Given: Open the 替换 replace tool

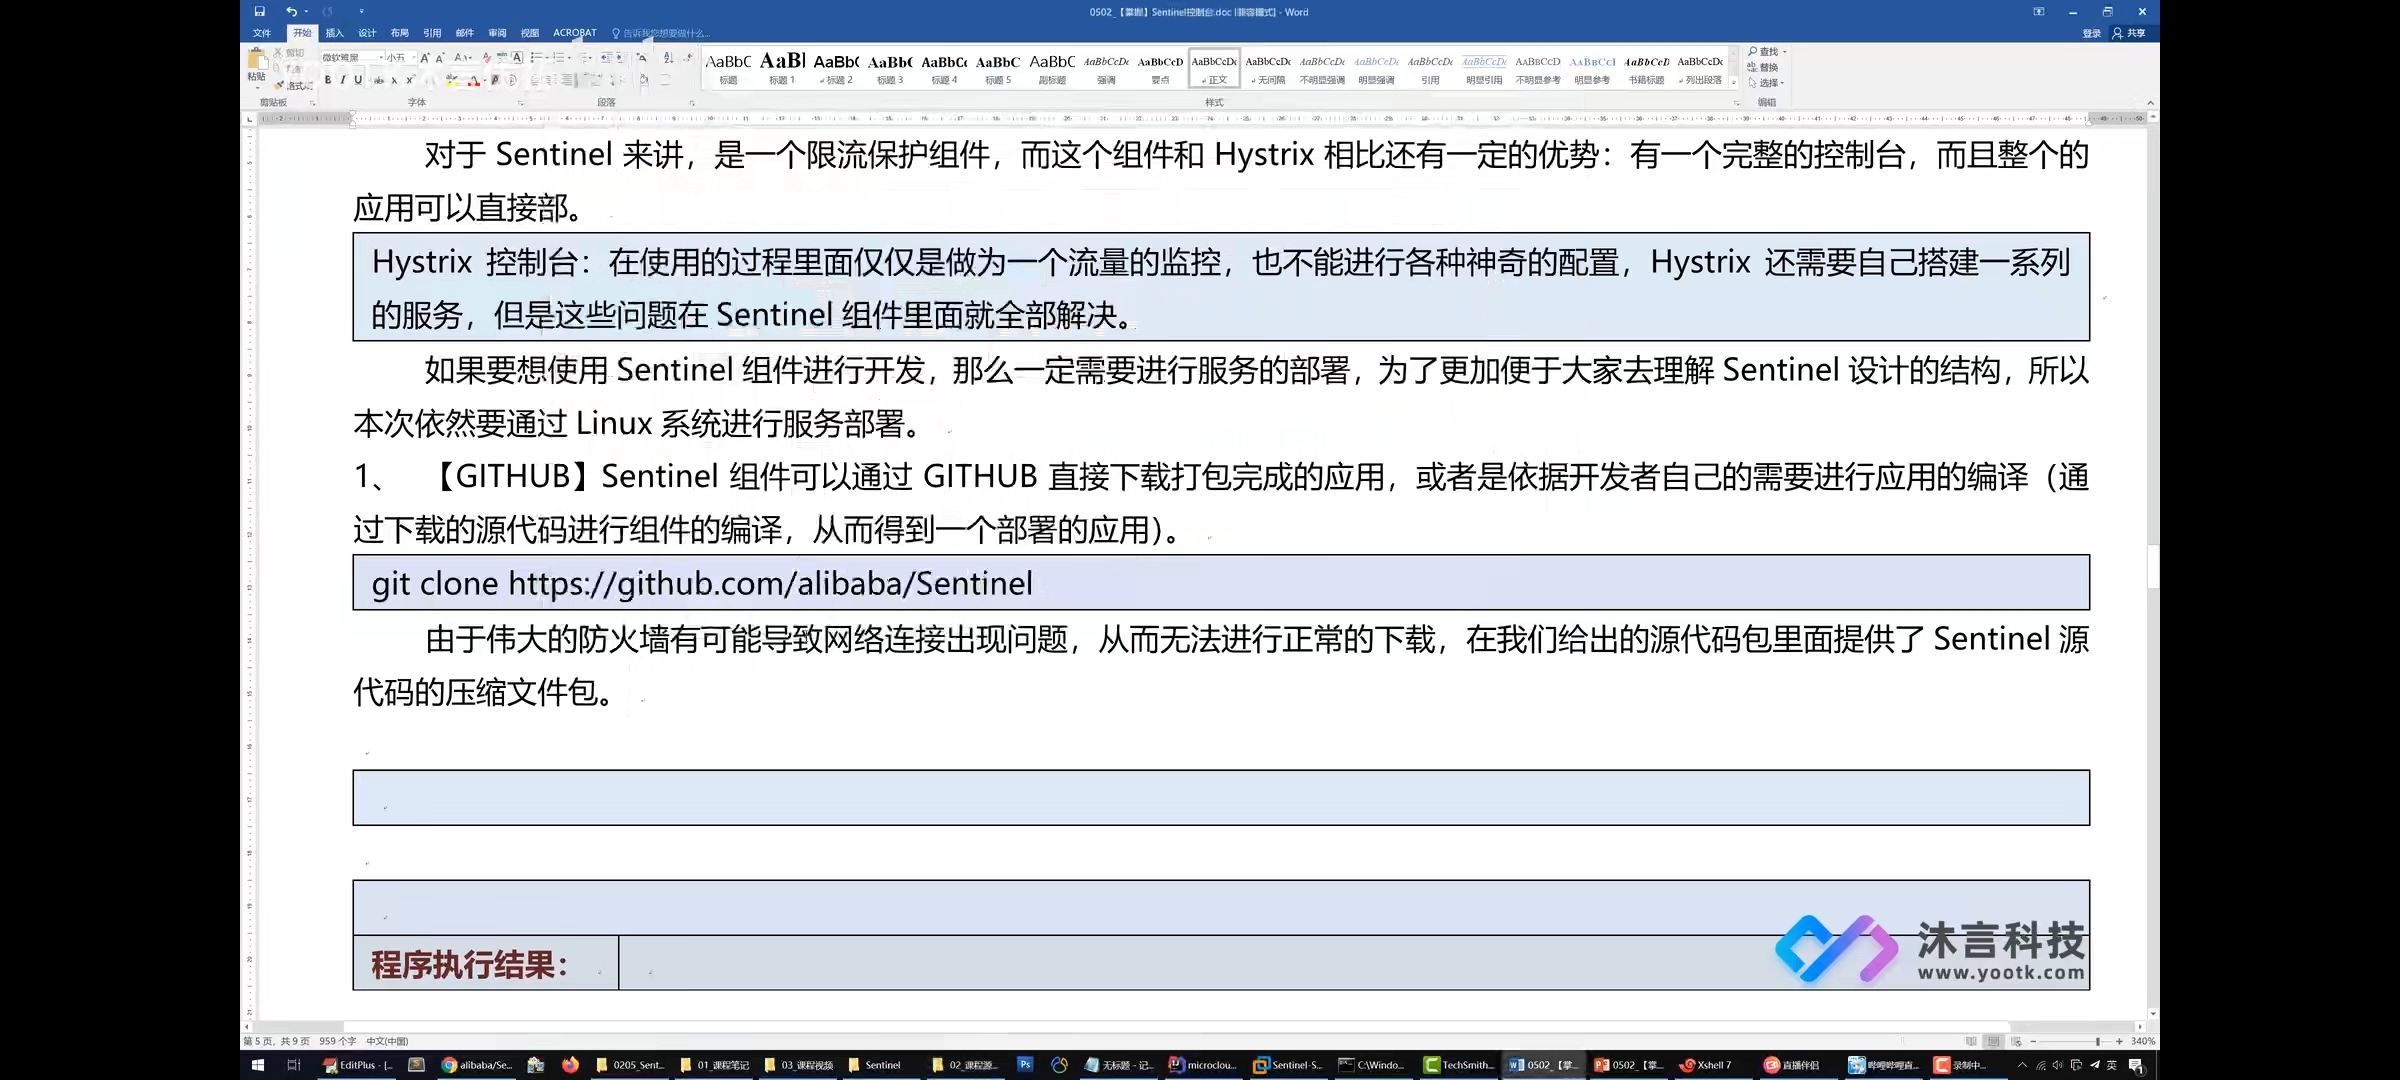Looking at the screenshot, I should pos(1763,67).
